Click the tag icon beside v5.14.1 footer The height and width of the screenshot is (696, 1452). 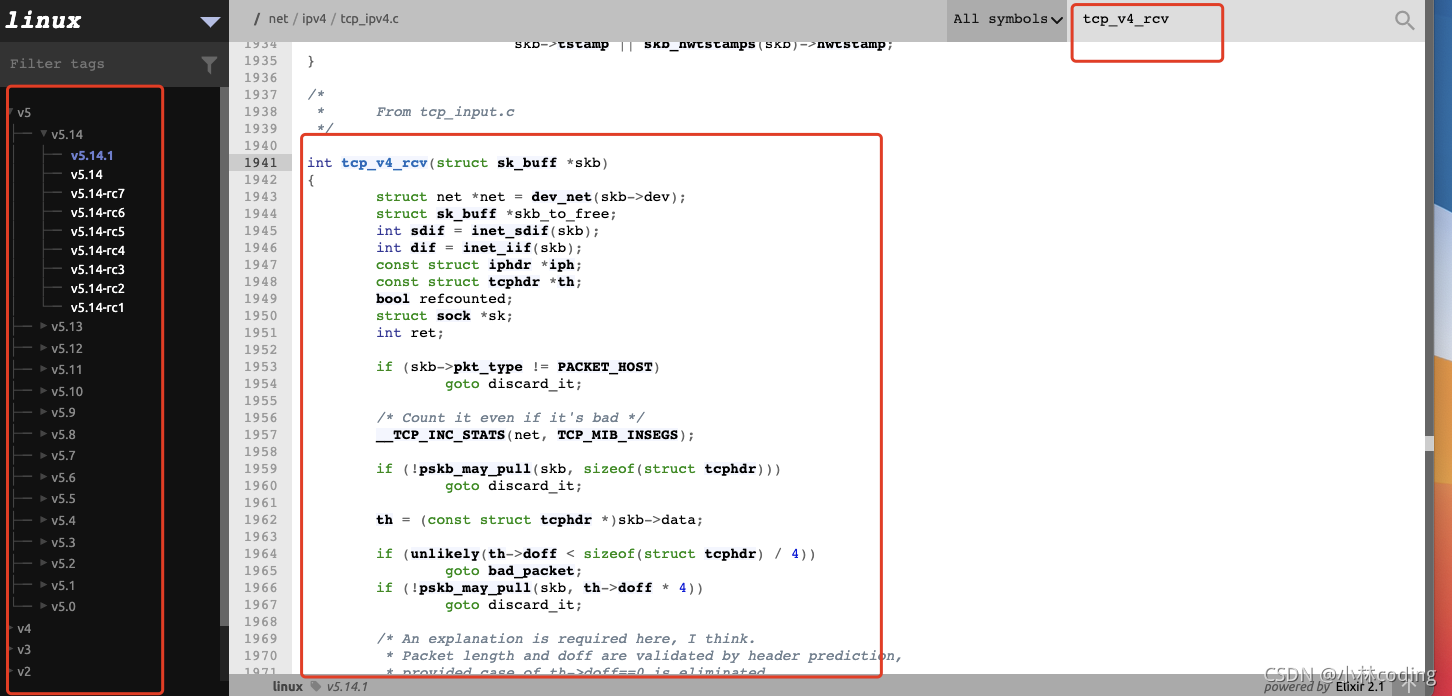tap(316, 686)
